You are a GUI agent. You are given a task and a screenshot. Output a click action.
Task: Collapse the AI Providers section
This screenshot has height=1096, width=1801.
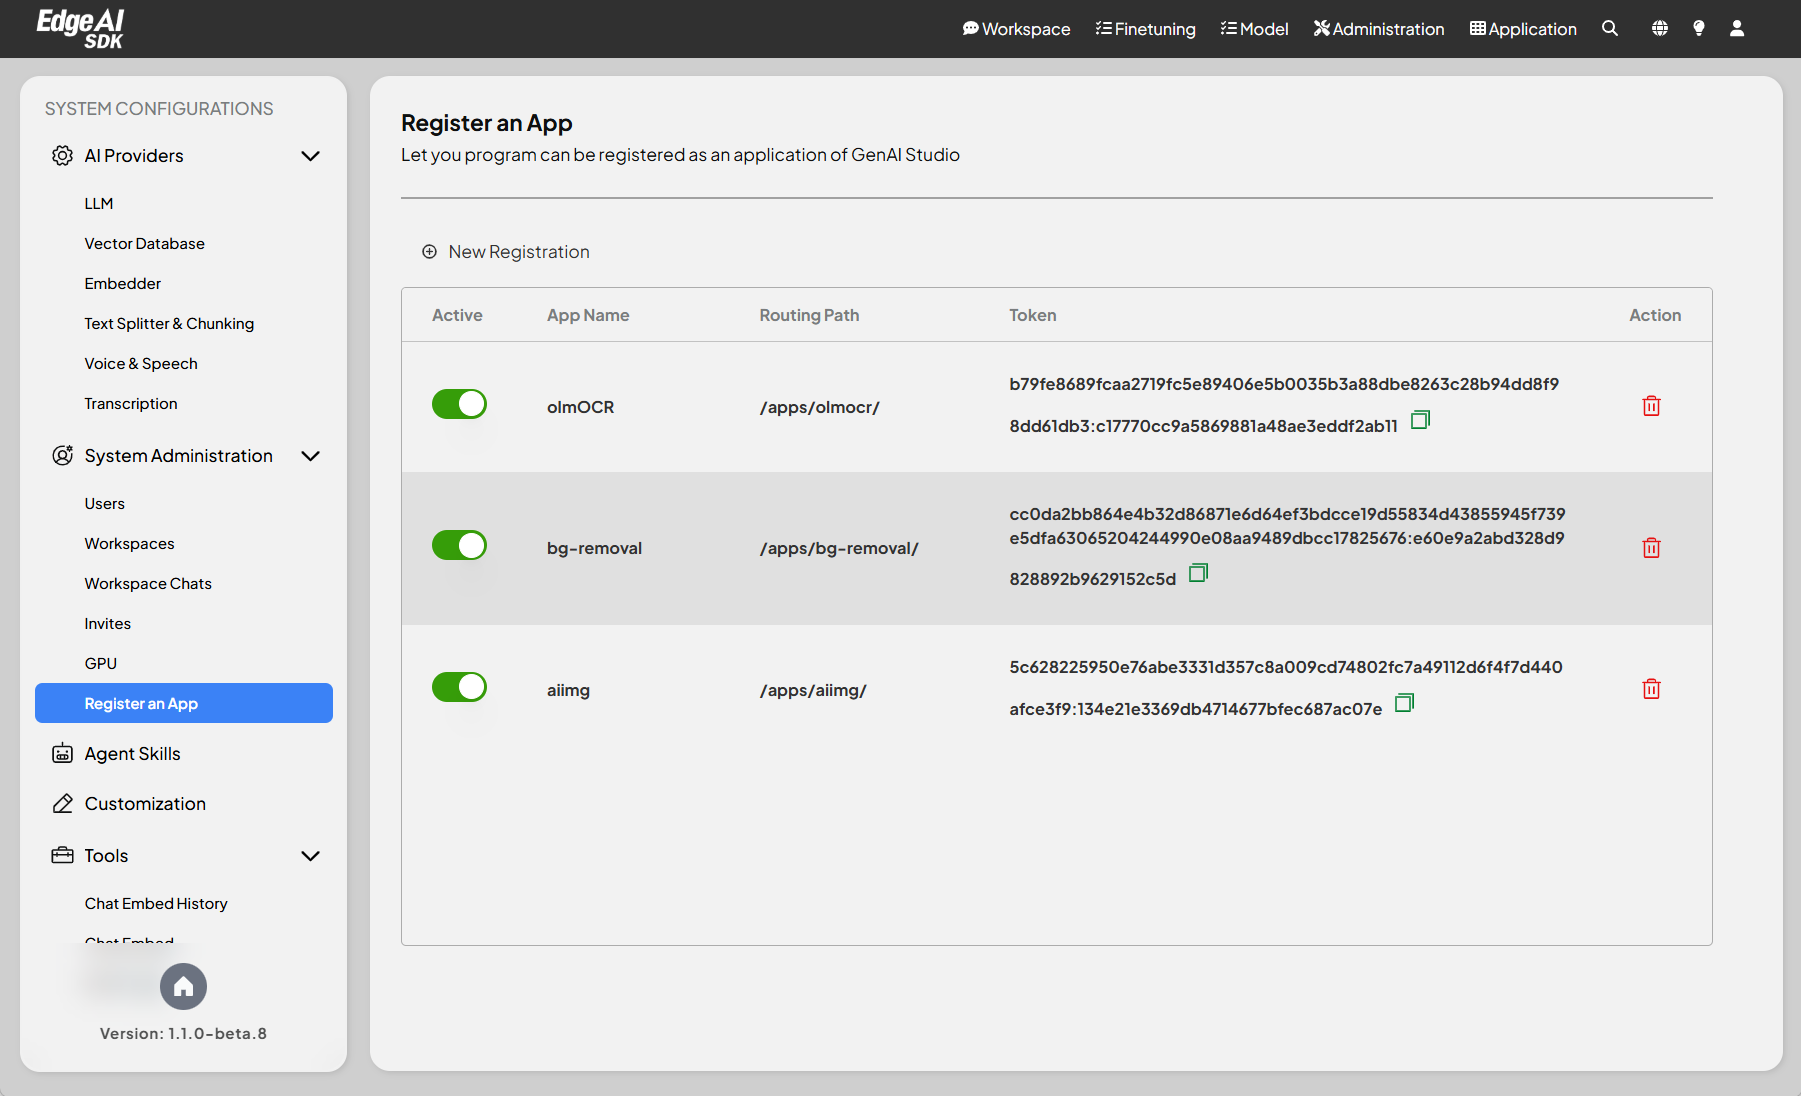[310, 156]
